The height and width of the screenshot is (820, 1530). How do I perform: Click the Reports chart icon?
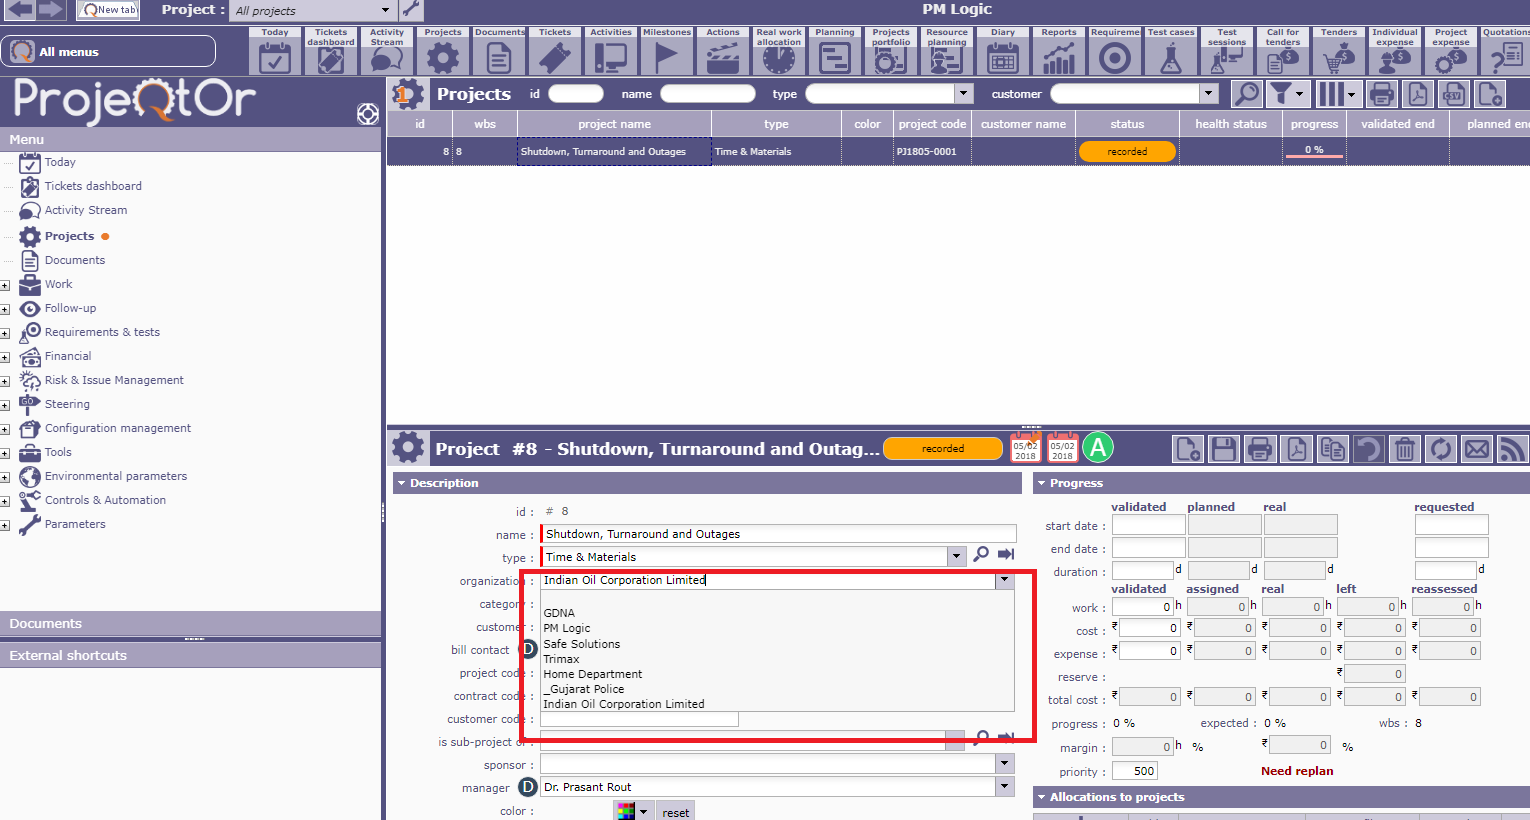pyautogui.click(x=1058, y=52)
